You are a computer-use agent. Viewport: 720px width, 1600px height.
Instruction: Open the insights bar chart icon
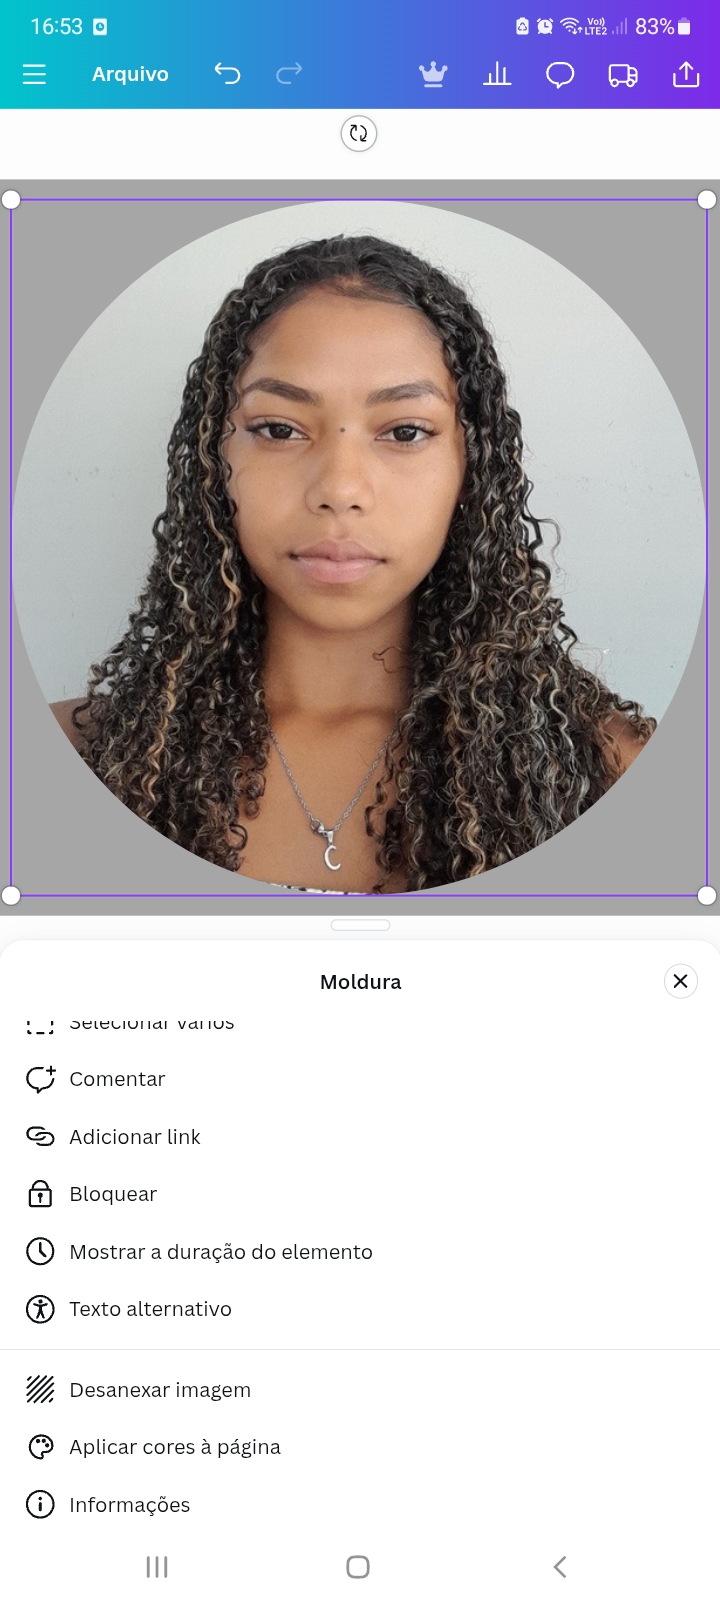click(497, 74)
